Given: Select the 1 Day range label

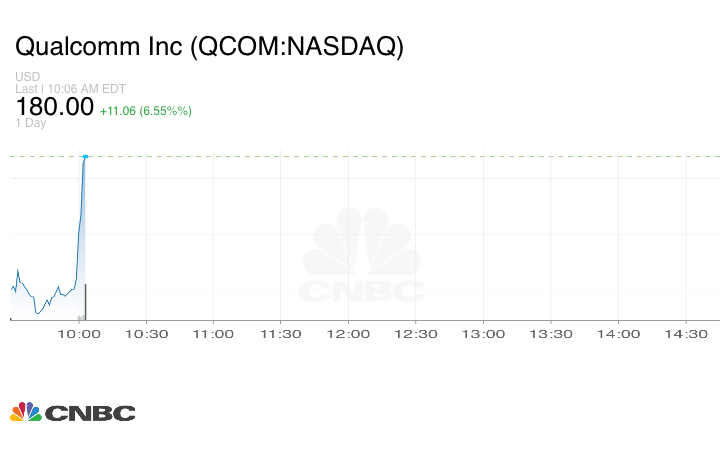Looking at the screenshot, I should click(x=31, y=123).
